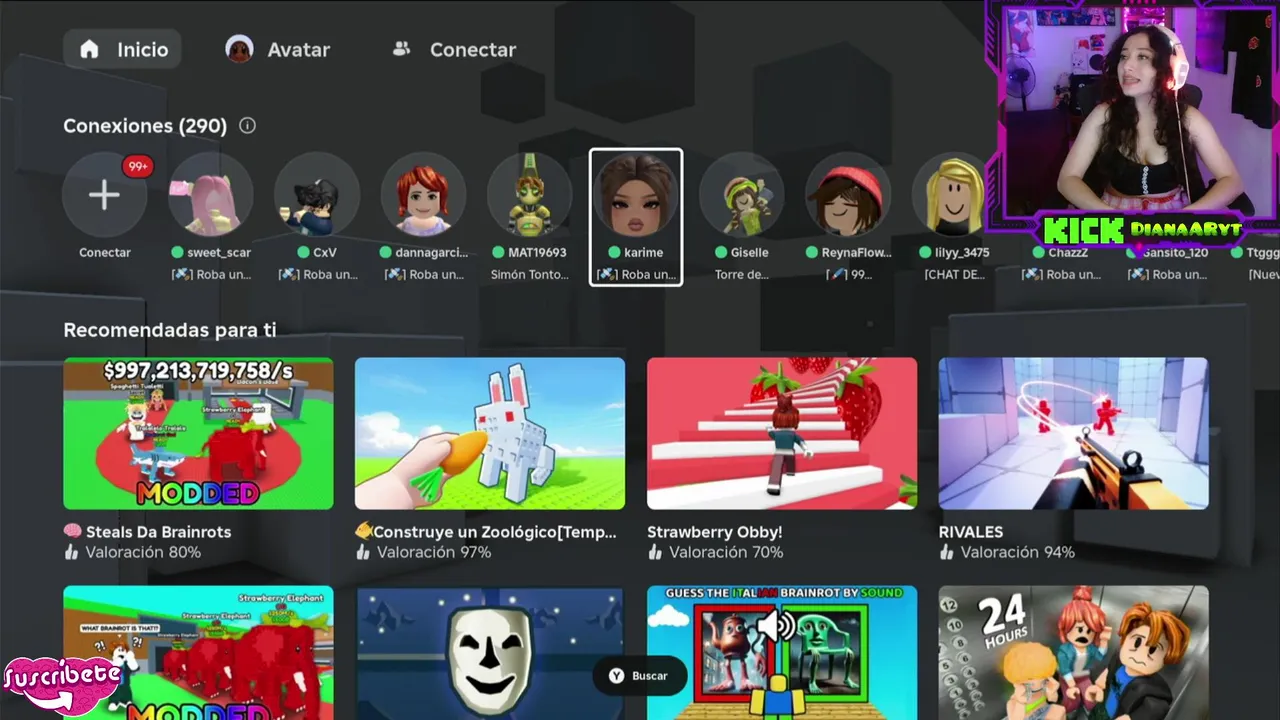Click the thumbs-up icon beside Valoración 94%

(947, 552)
